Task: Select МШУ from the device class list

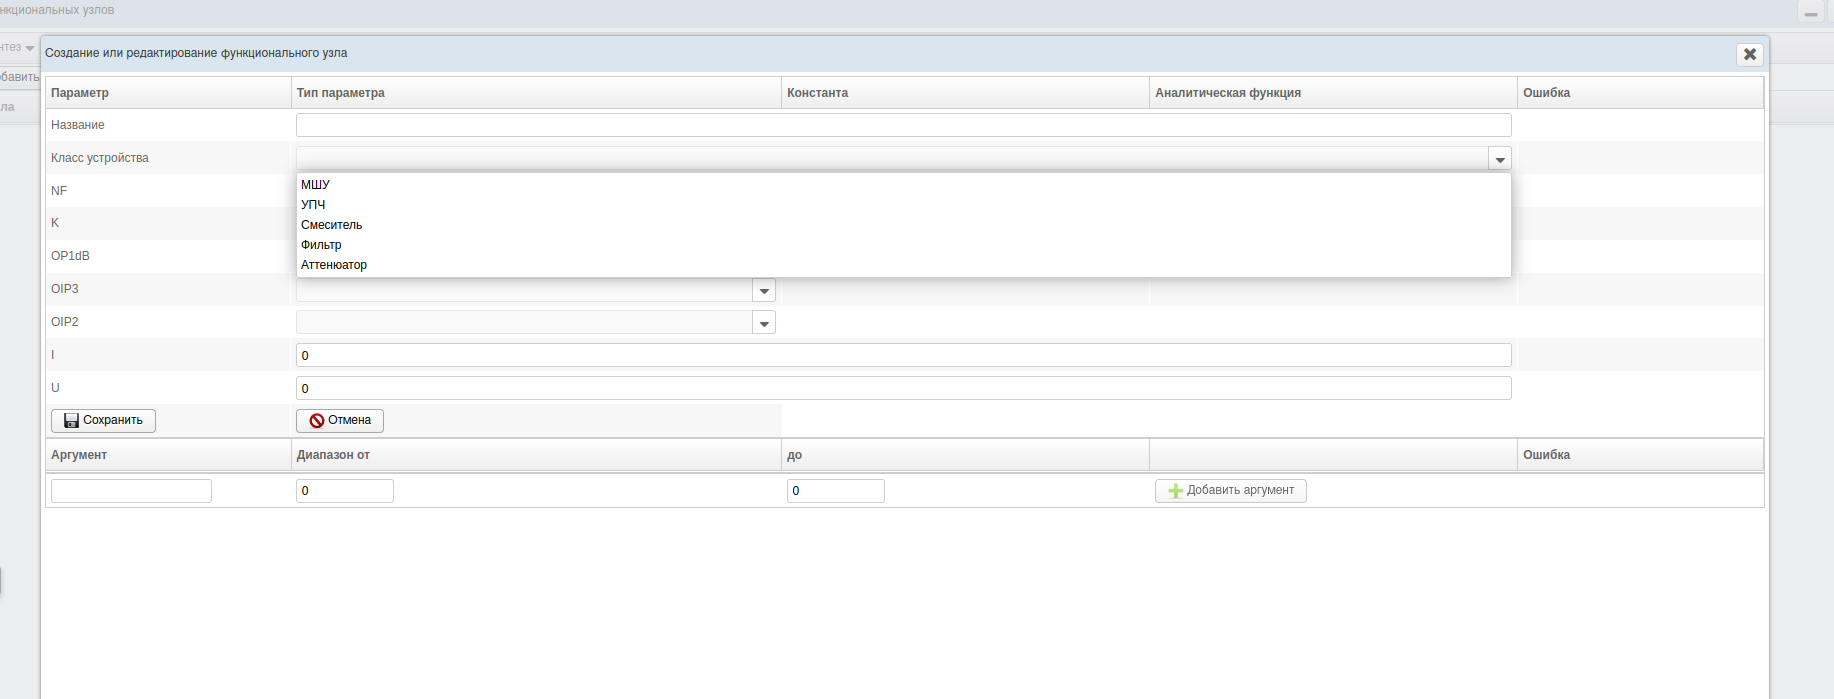Action: (x=315, y=185)
